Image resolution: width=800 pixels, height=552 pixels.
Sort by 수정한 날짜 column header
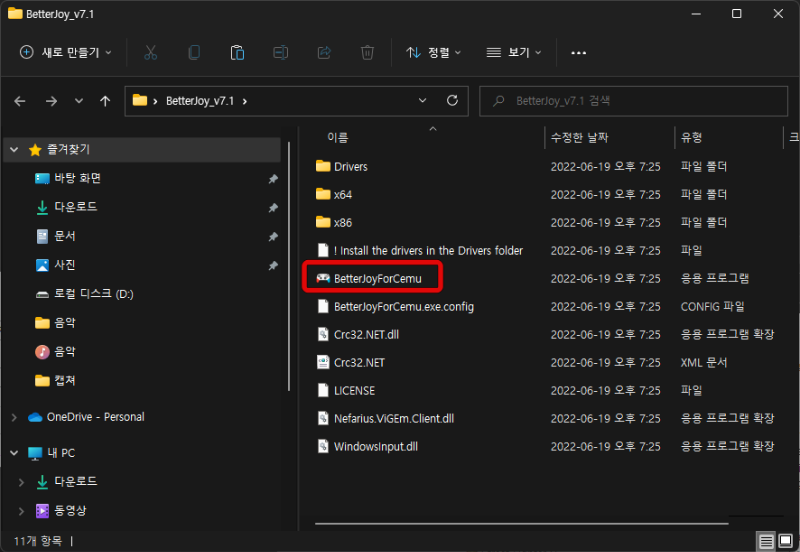tap(580, 137)
